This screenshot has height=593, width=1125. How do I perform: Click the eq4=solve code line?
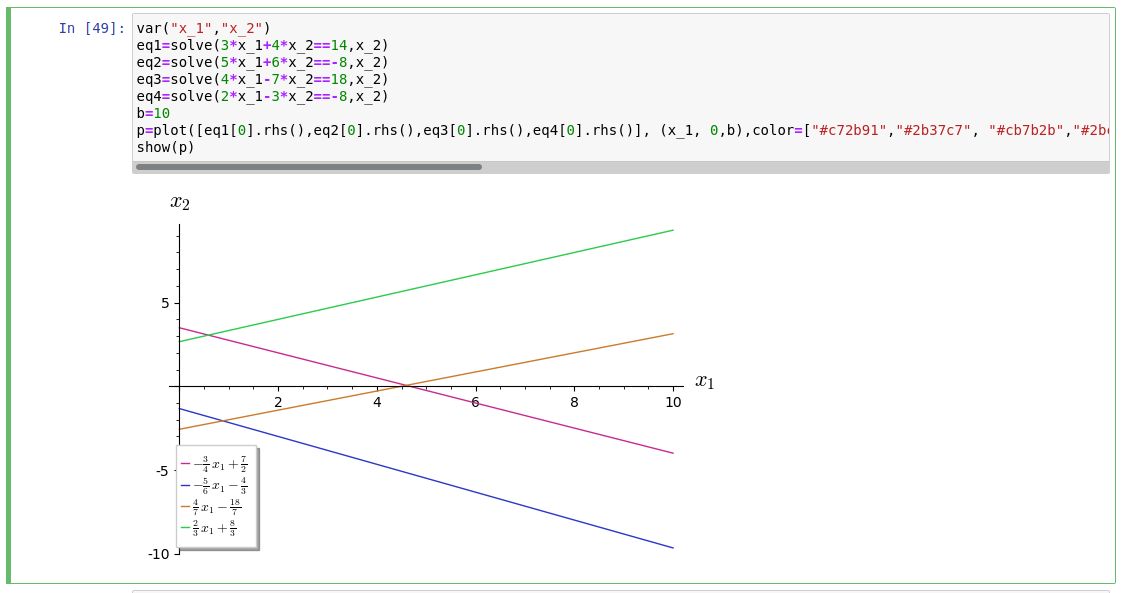(x=262, y=96)
